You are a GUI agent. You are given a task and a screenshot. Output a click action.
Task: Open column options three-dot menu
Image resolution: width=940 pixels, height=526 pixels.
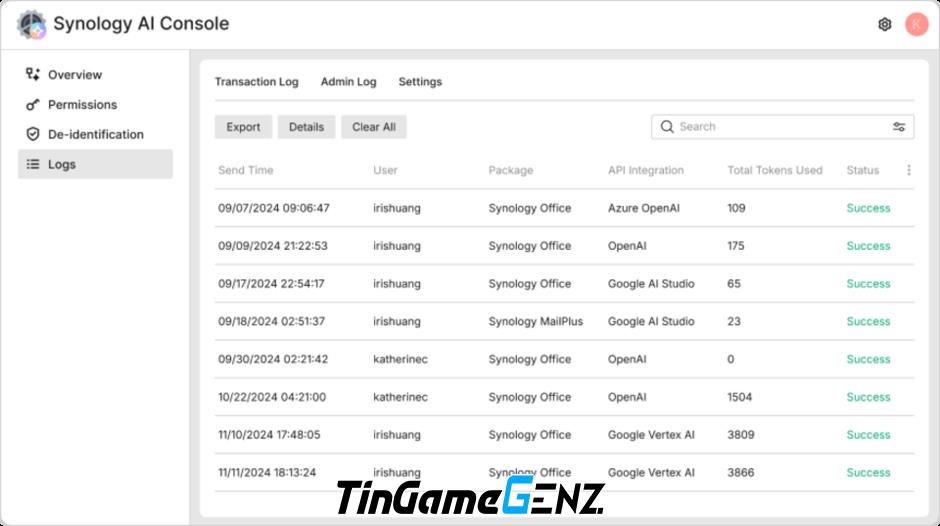pos(909,170)
